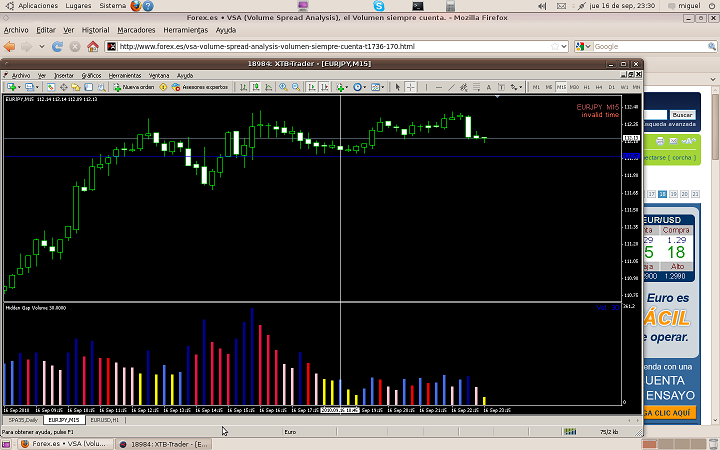Select the trendline drawing tool
This screenshot has height=450, width=720.
click(x=450, y=87)
